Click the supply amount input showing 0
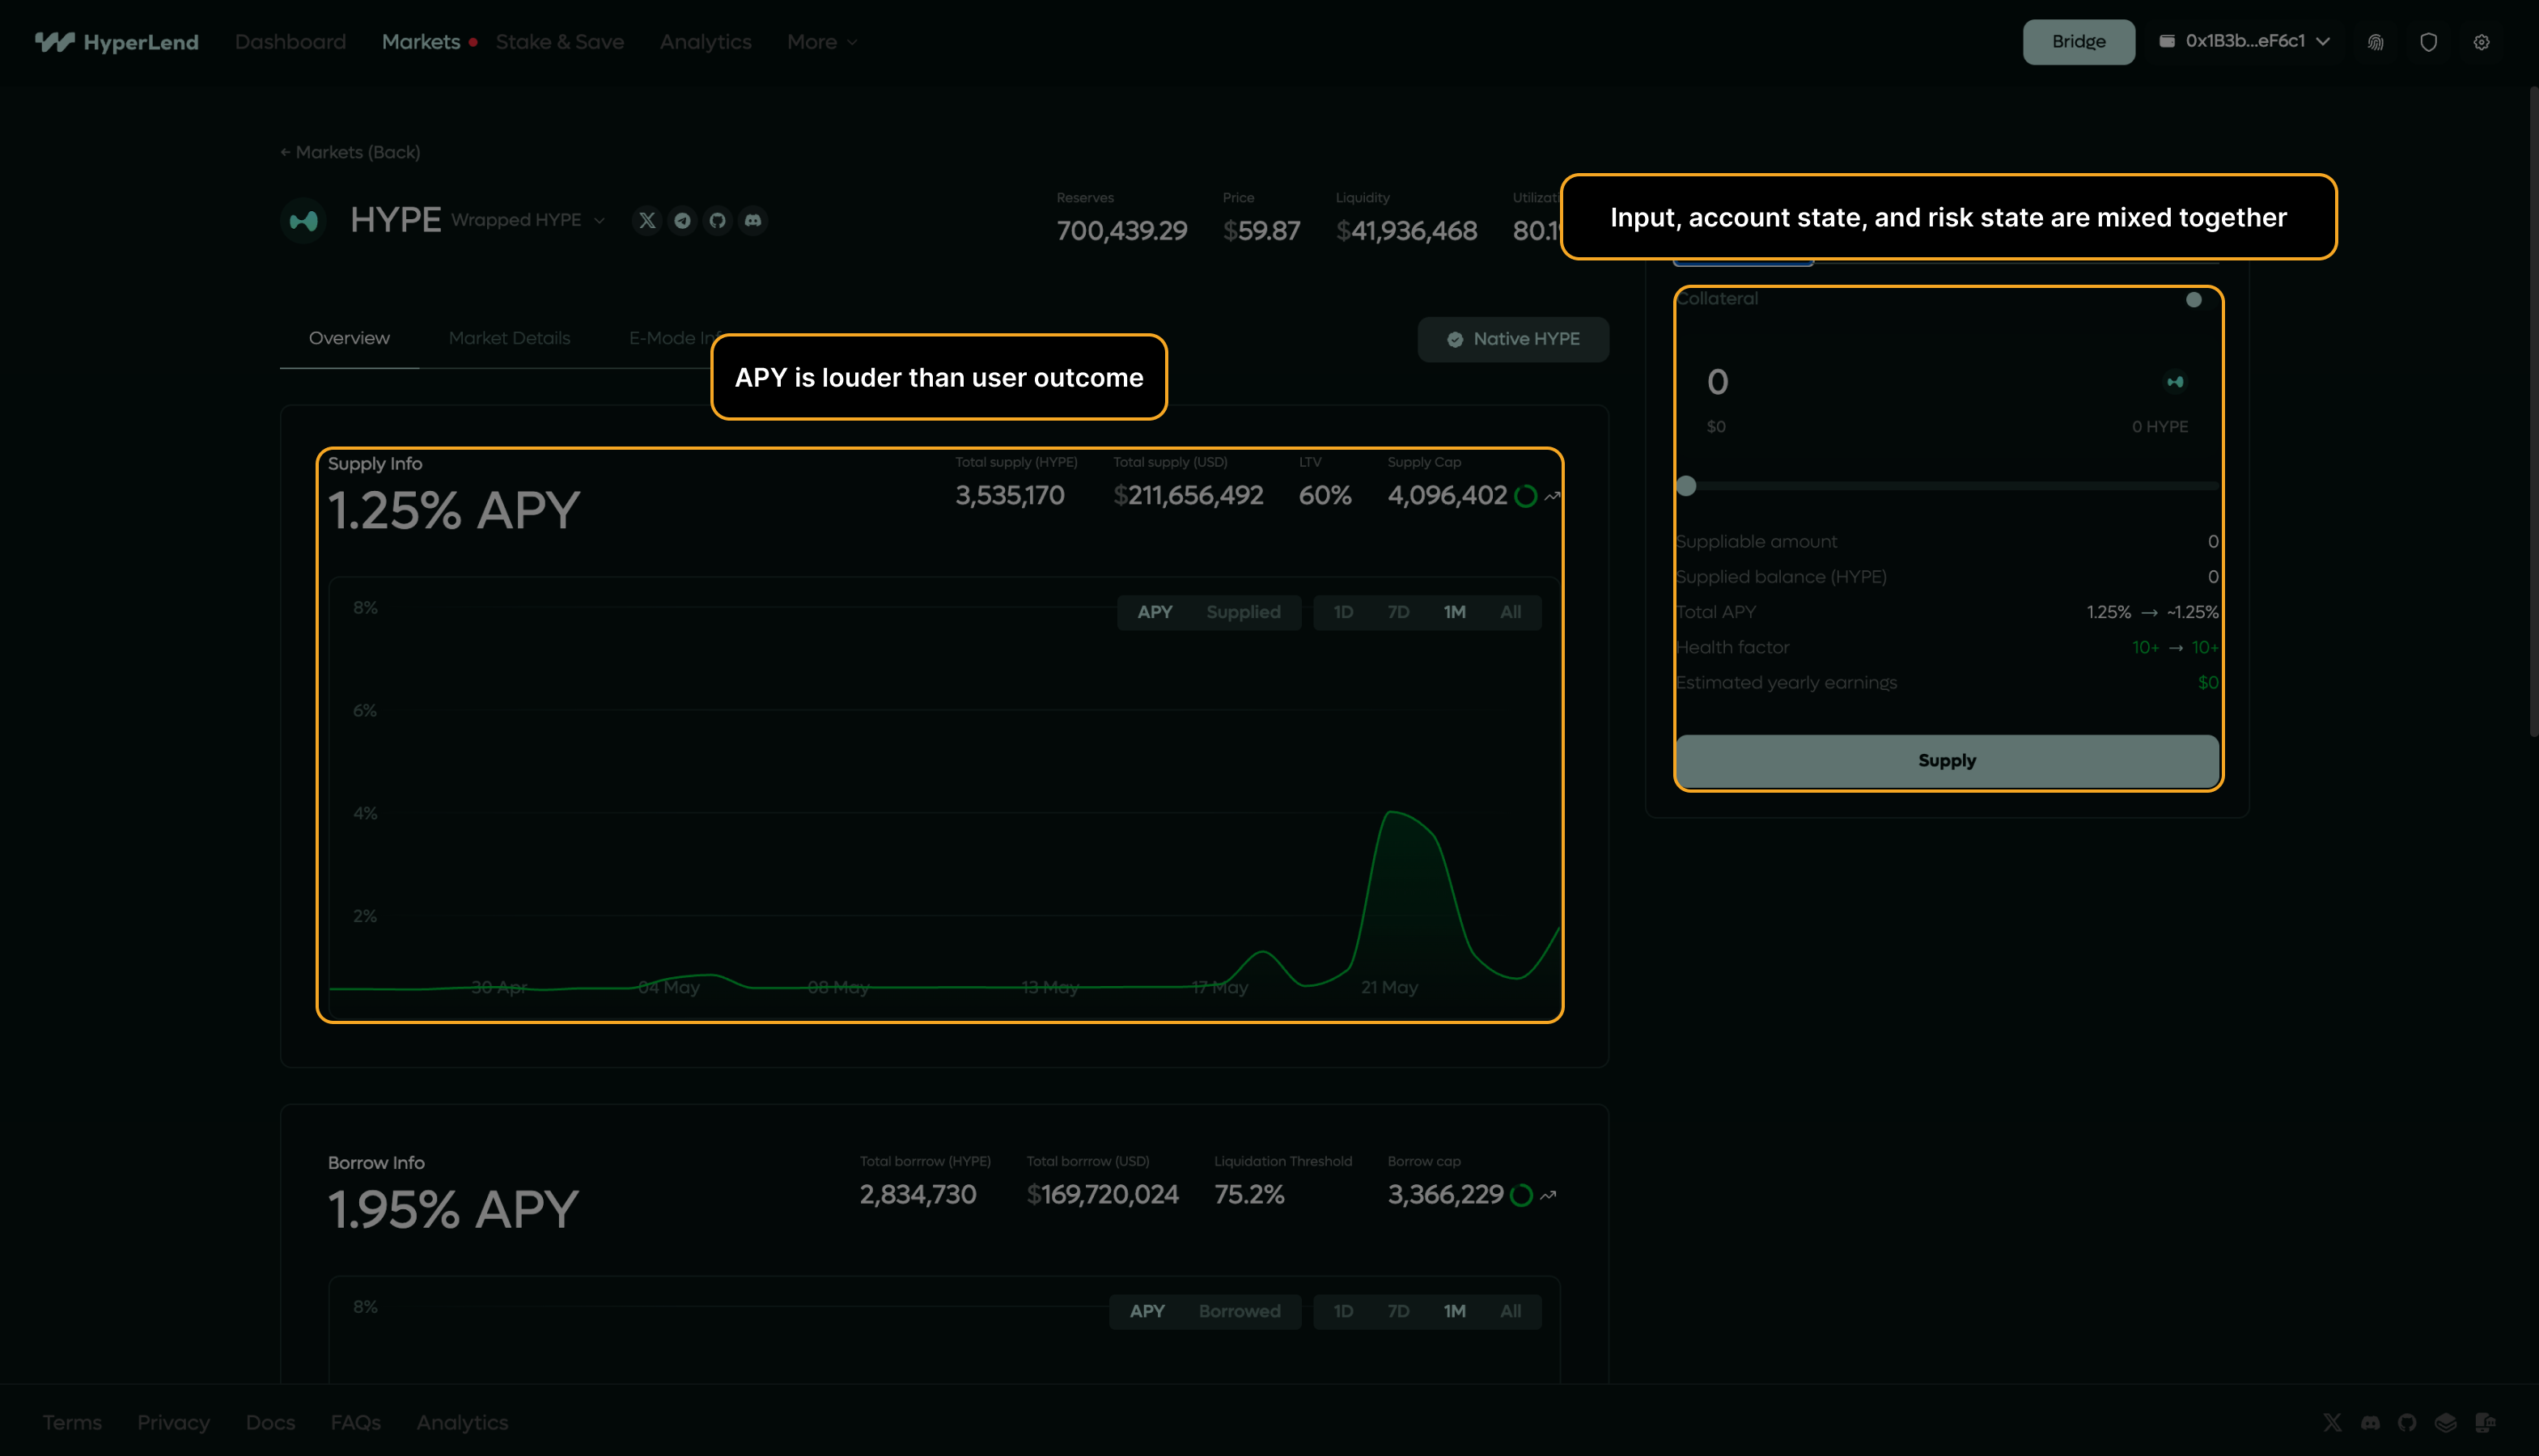2539x1456 pixels. tap(1718, 382)
